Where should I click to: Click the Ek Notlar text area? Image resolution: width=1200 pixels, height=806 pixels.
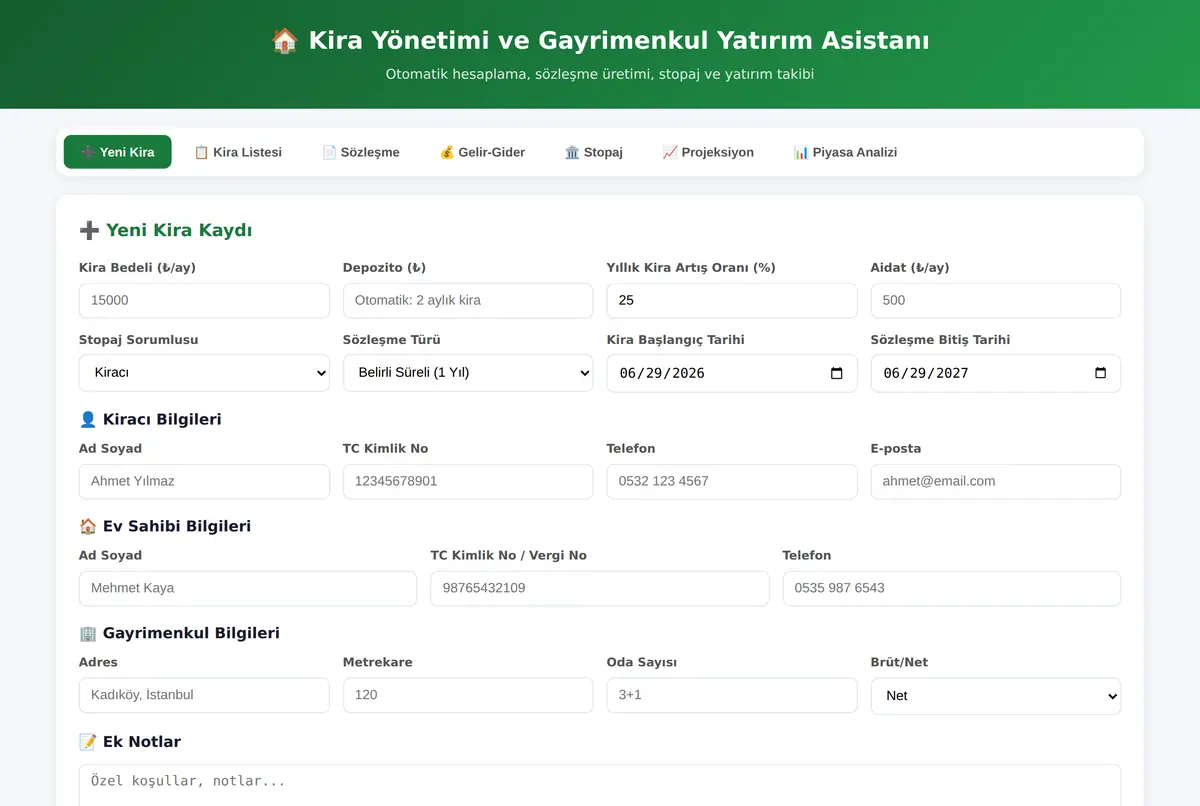point(600,786)
